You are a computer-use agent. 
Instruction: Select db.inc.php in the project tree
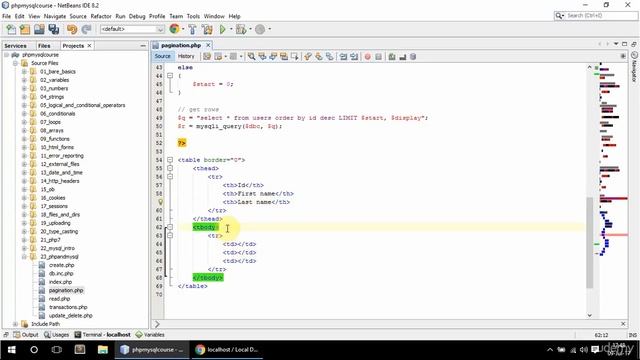coord(61,274)
